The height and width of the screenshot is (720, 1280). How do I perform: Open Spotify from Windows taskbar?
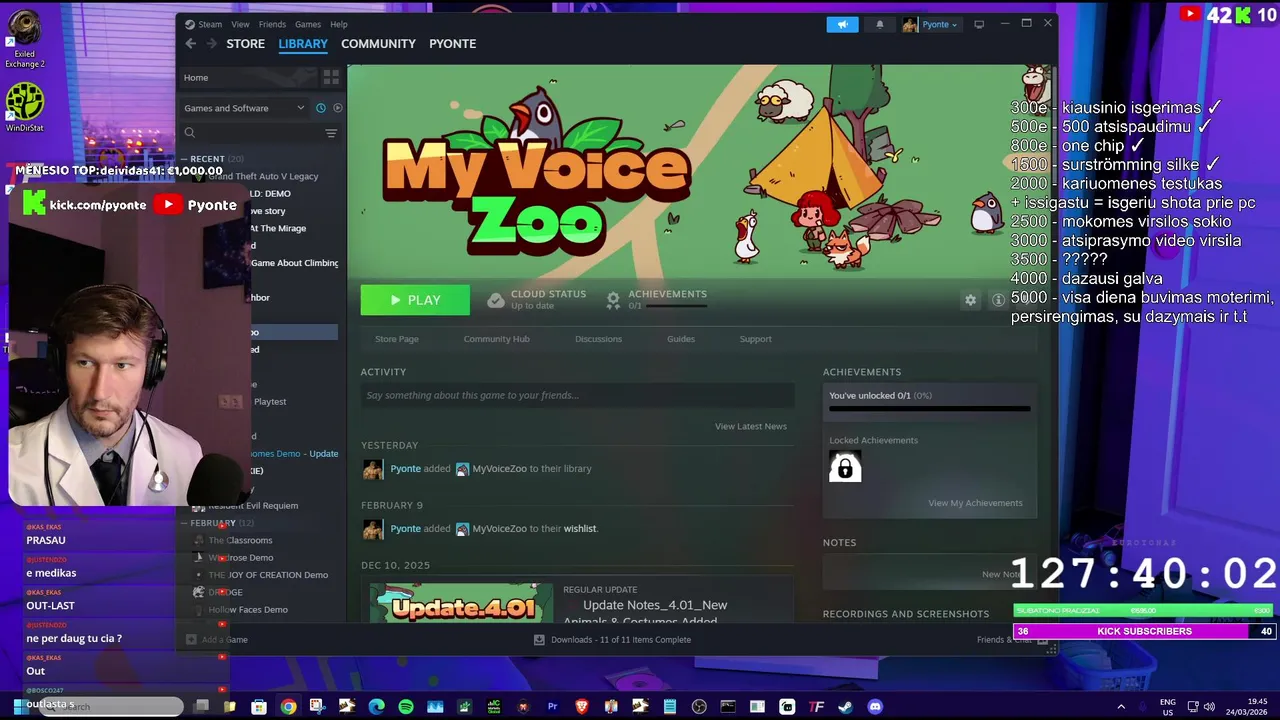coord(406,707)
